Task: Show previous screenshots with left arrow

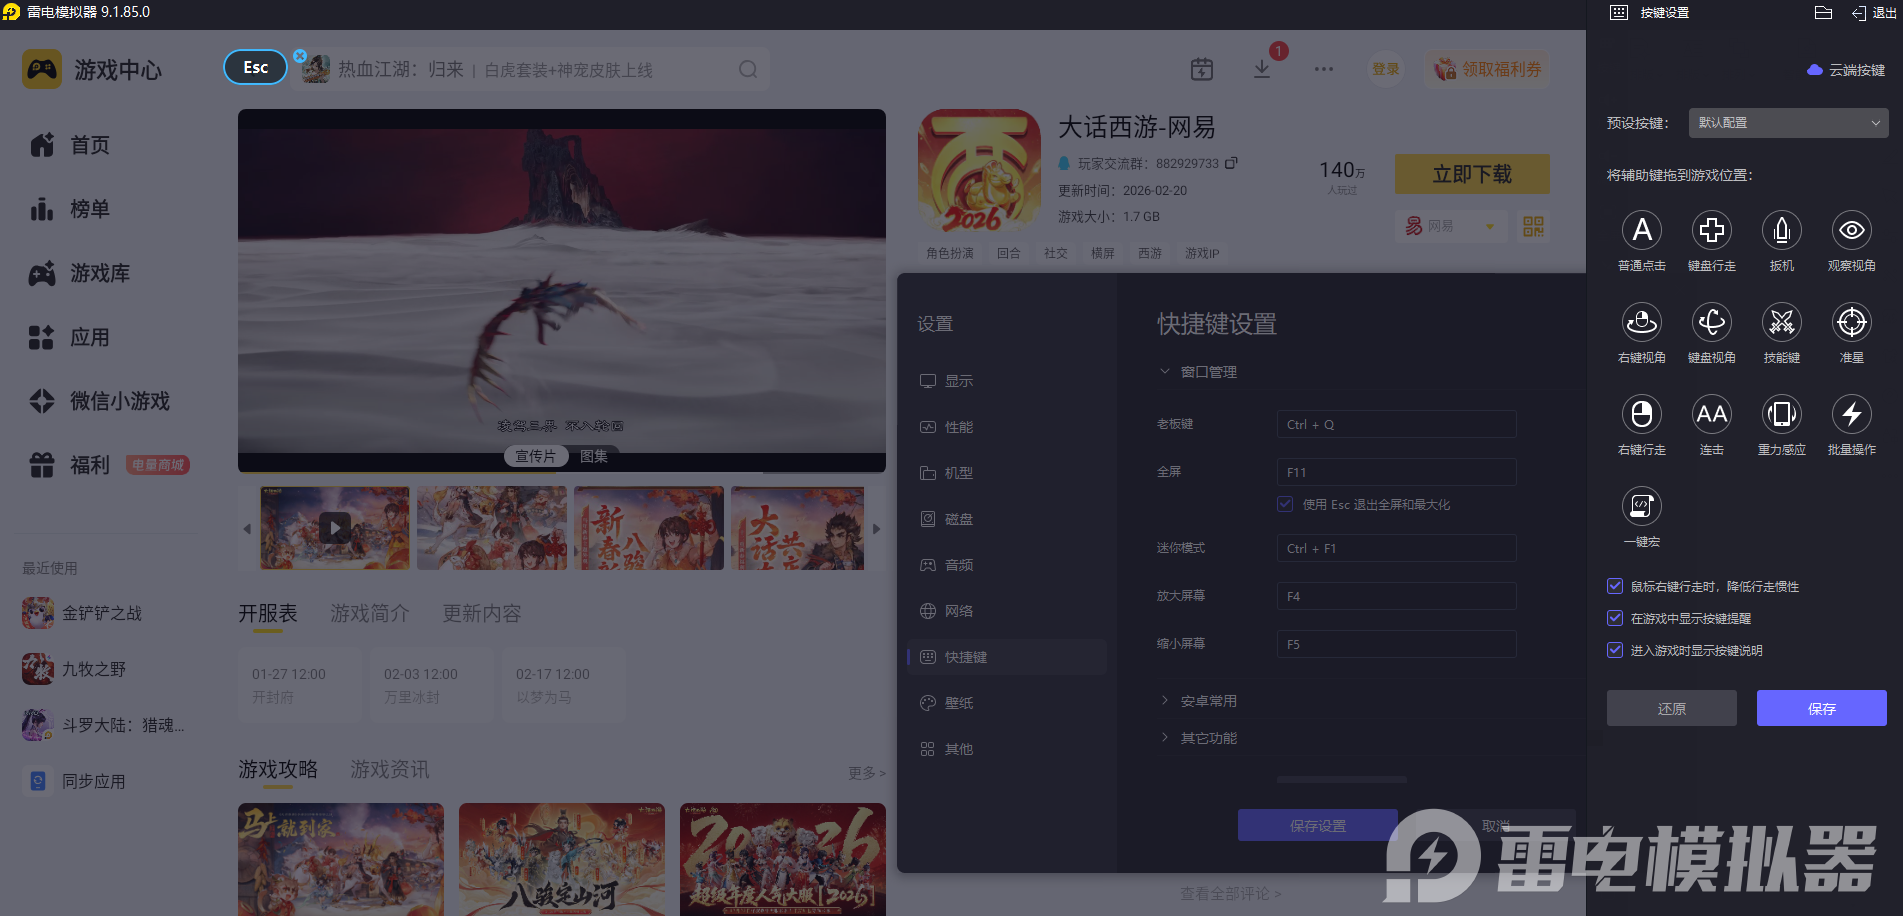Action: pos(247,529)
